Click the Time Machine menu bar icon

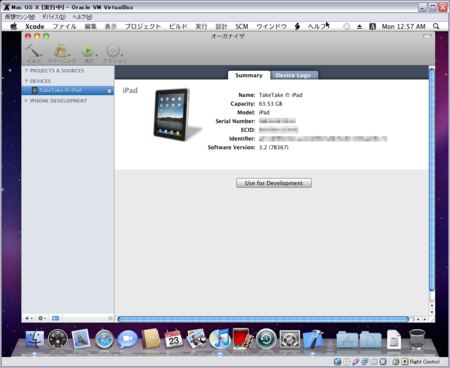click(x=347, y=27)
